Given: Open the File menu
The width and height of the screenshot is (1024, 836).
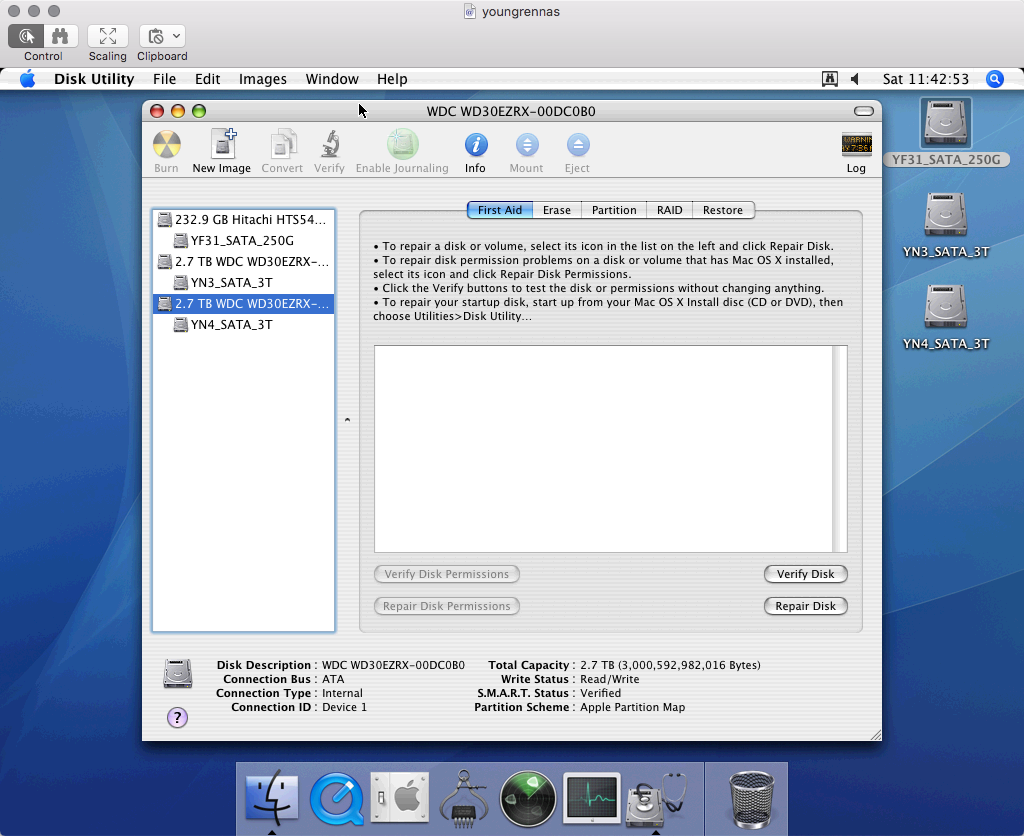Looking at the screenshot, I should [165, 79].
